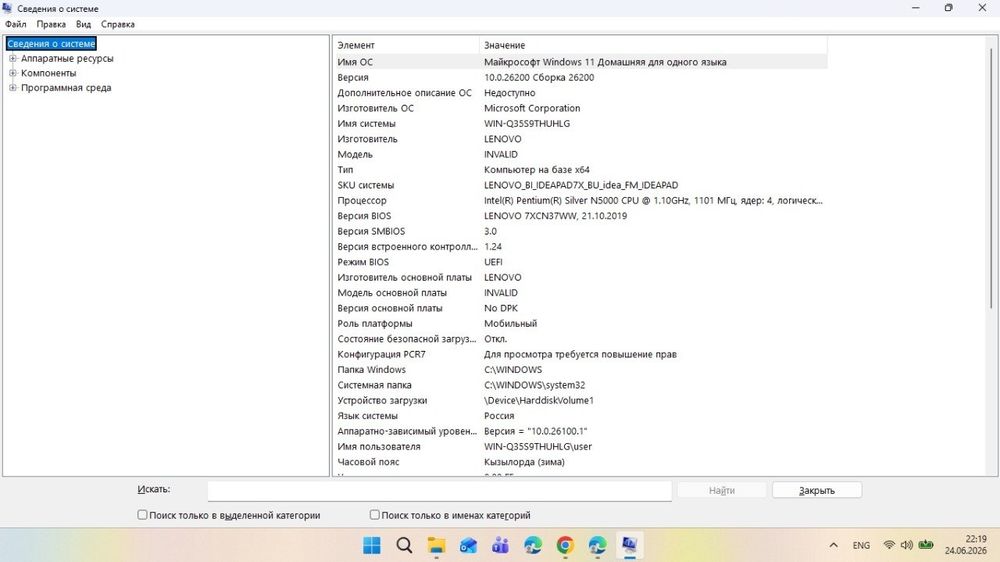Select the Имя пользователя row

580,447
